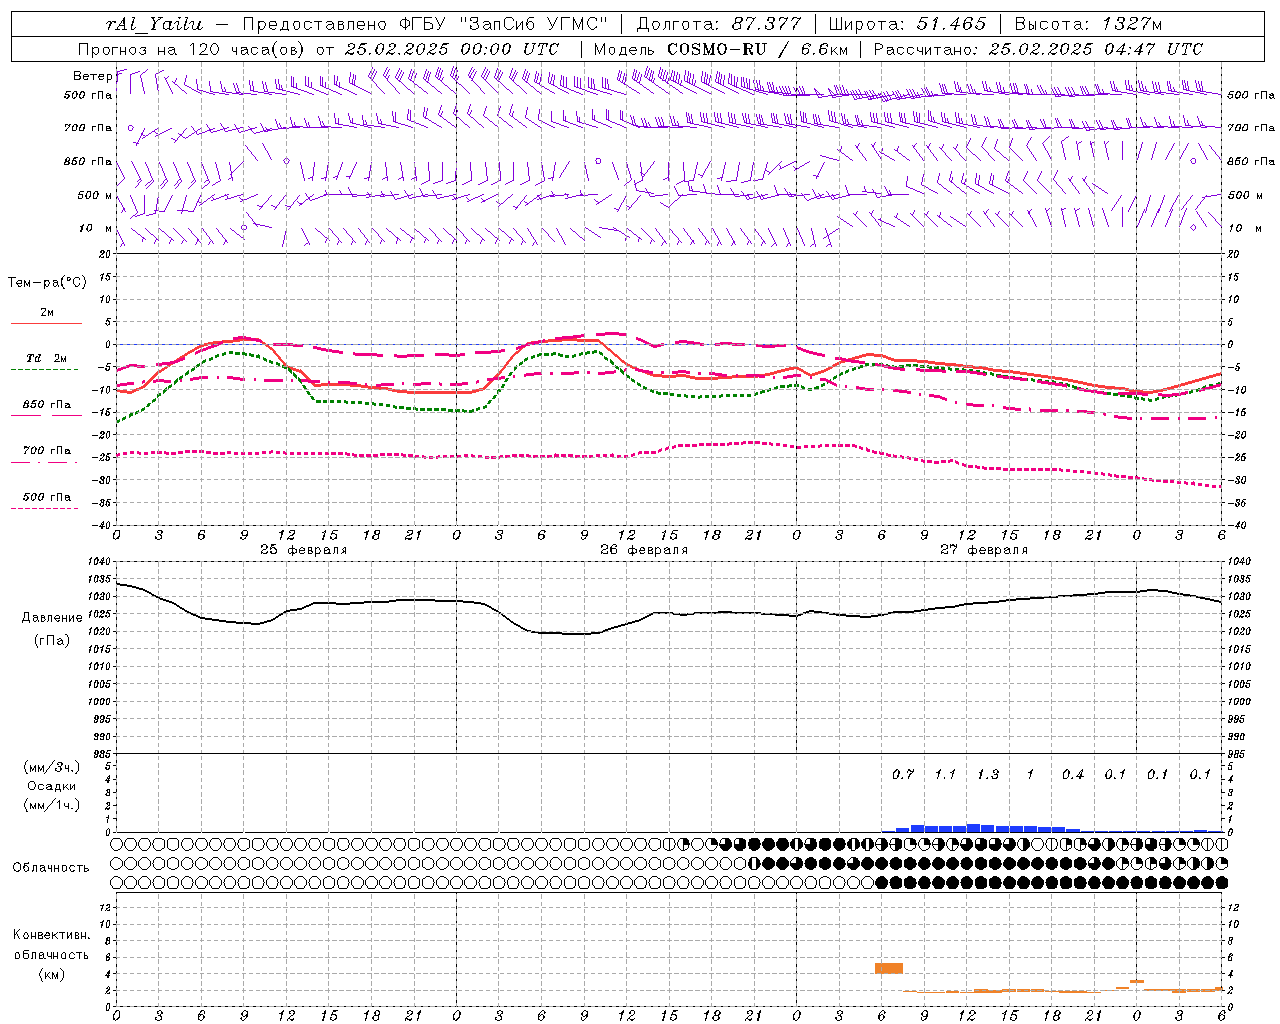Click the Td 2м dew point legend label
Viewport: 1280px width, 1024px height.
pyautogui.click(x=47, y=358)
